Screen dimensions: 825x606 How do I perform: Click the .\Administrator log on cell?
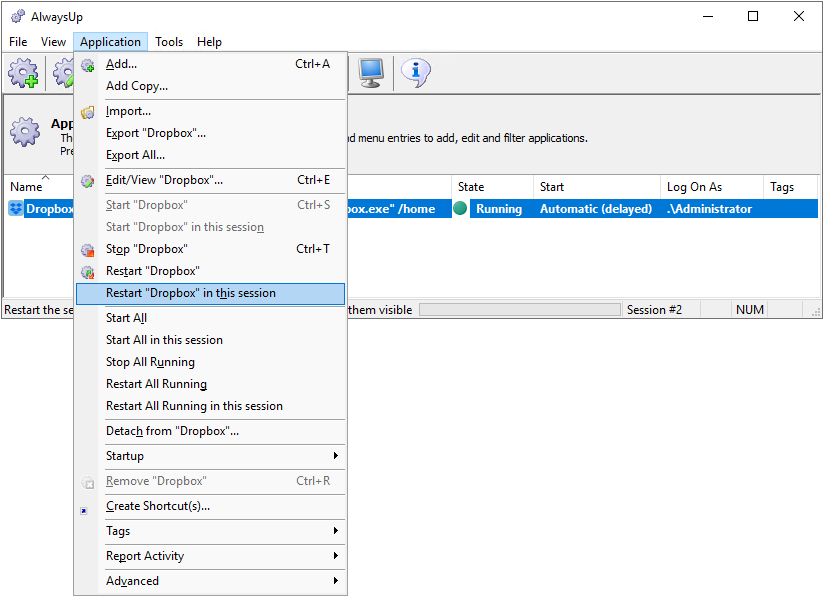pos(710,209)
